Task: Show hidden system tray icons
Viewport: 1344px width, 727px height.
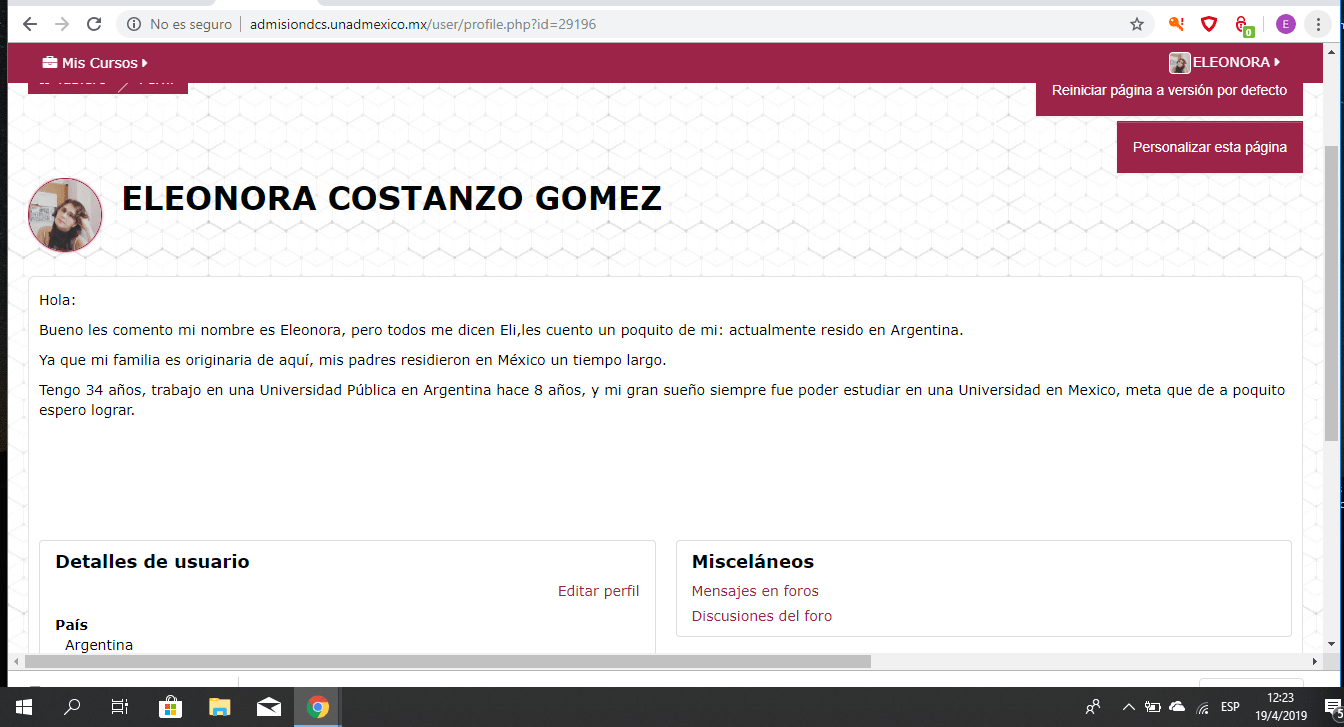Action: (x=1129, y=707)
